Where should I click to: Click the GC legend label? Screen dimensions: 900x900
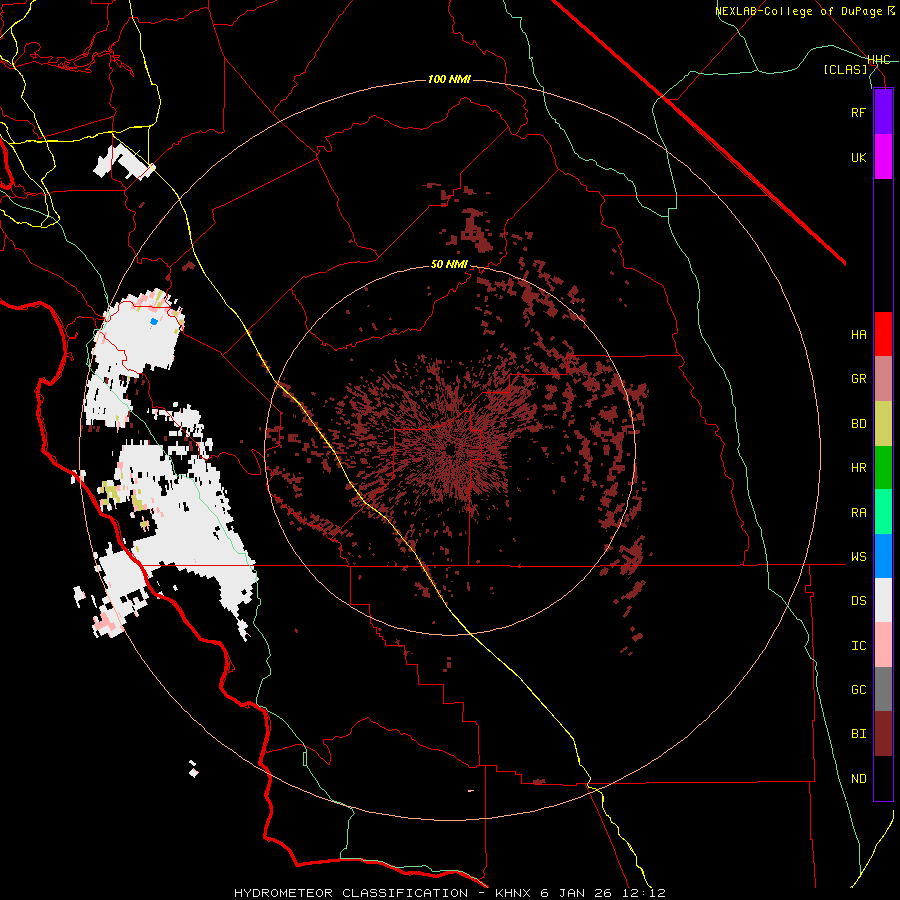858,690
